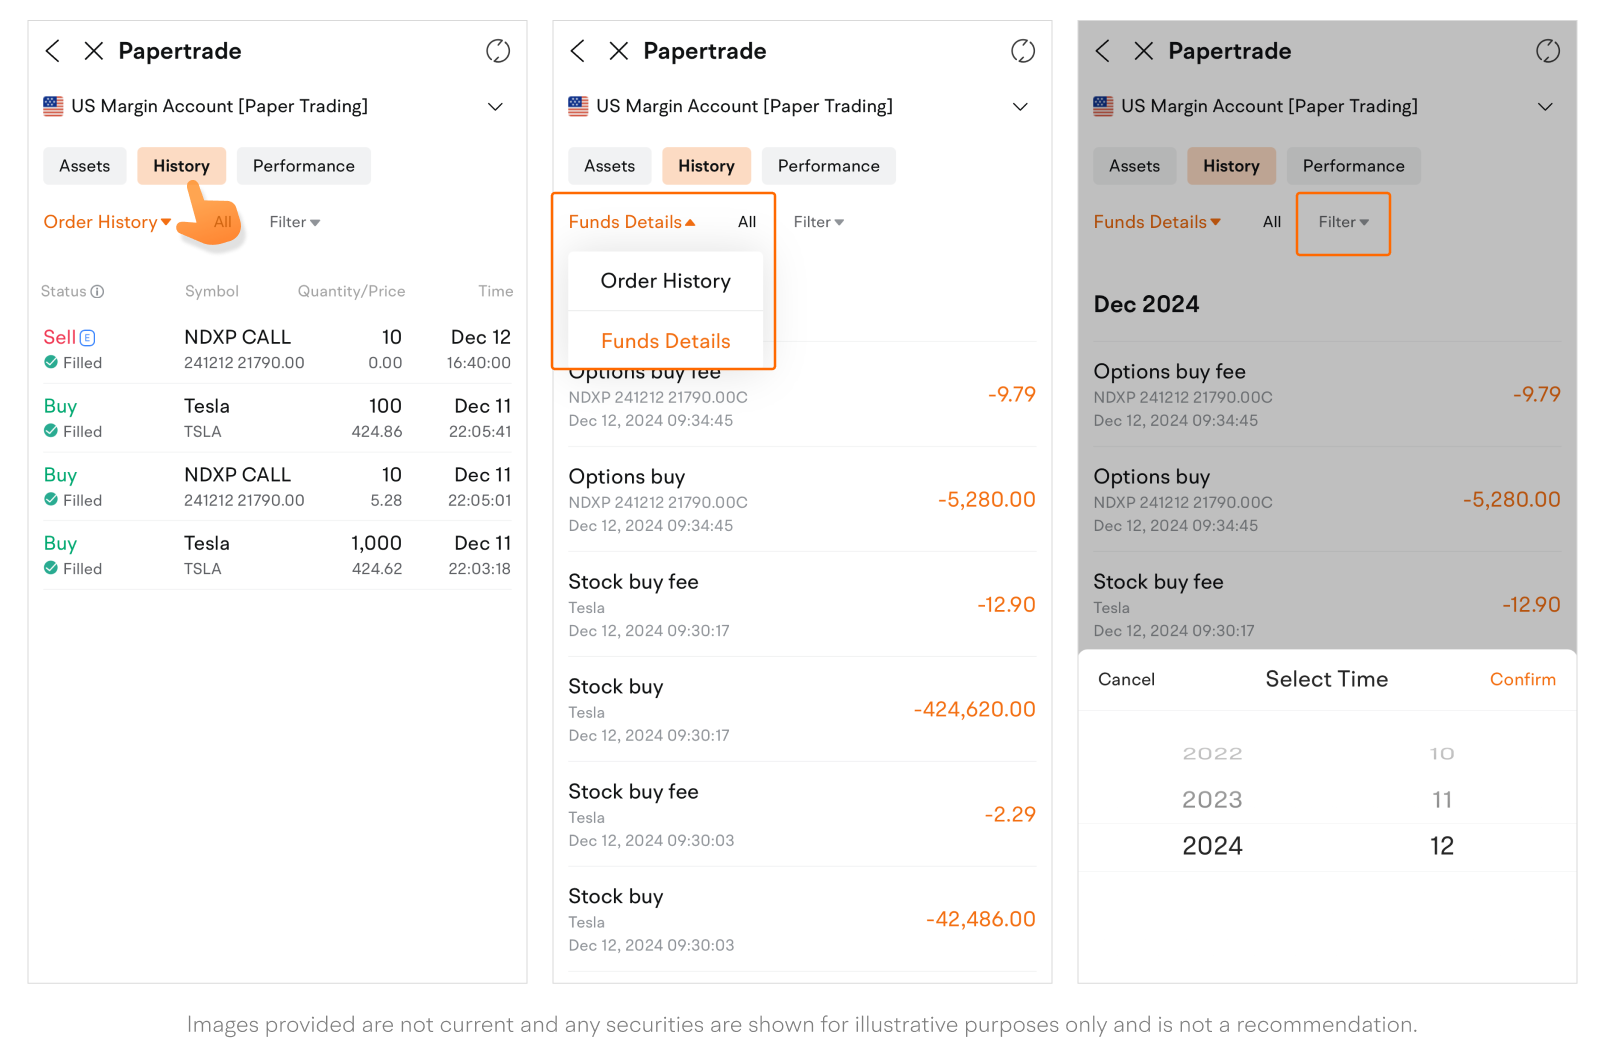1605x1060 pixels.
Task: Expand the account selector chevron in the leftmost screen
Action: (x=495, y=107)
